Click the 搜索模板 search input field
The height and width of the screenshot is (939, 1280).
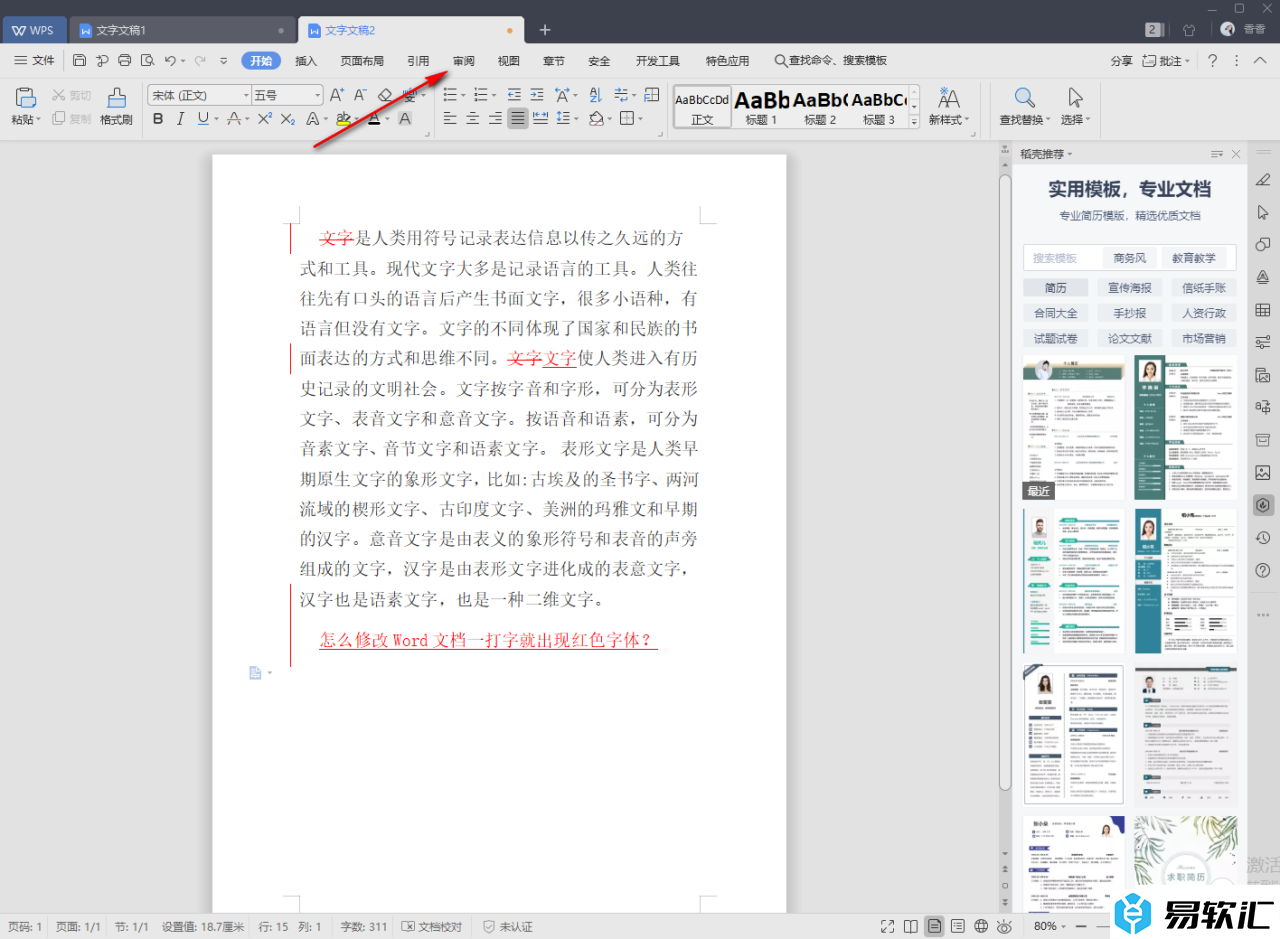pos(1060,258)
